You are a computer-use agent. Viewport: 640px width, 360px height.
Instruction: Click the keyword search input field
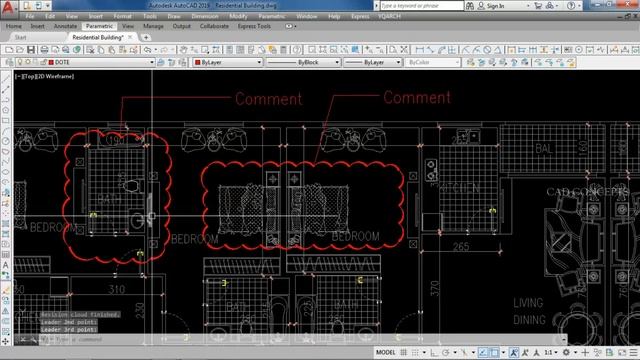click(422, 6)
